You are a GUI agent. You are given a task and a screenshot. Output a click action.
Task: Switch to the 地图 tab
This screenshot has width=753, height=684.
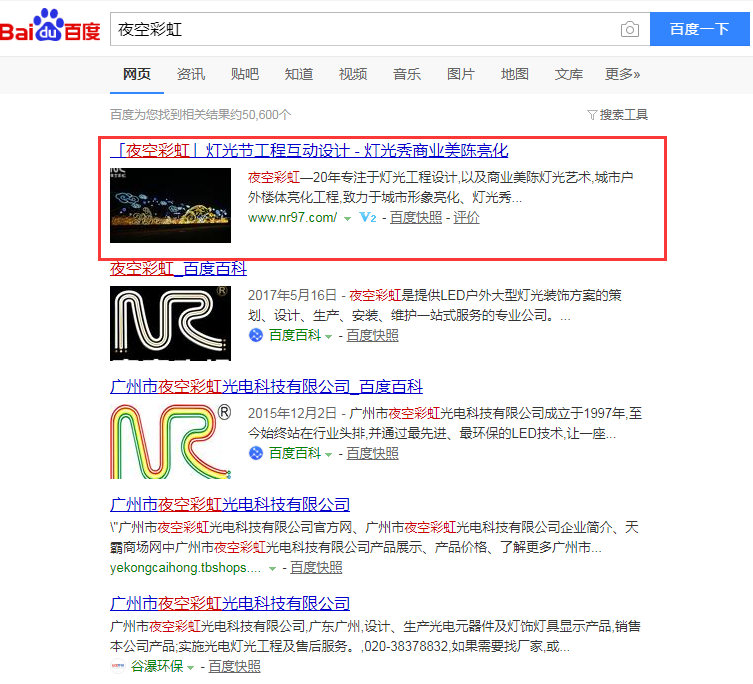point(515,74)
